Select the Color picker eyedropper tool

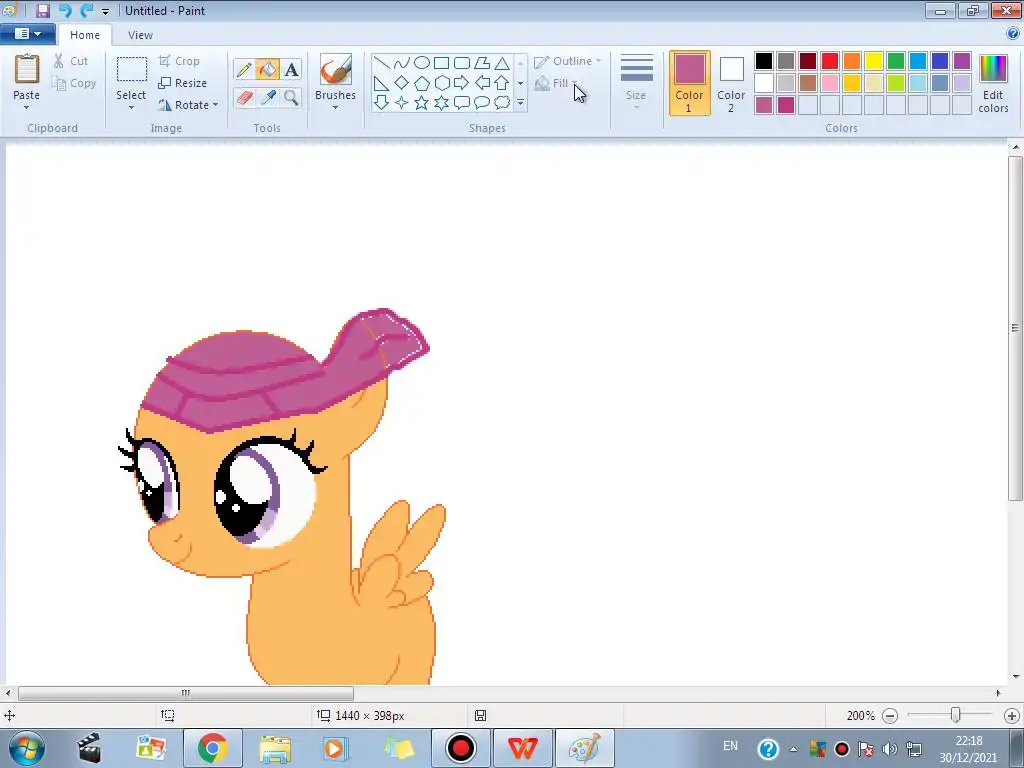[267, 97]
